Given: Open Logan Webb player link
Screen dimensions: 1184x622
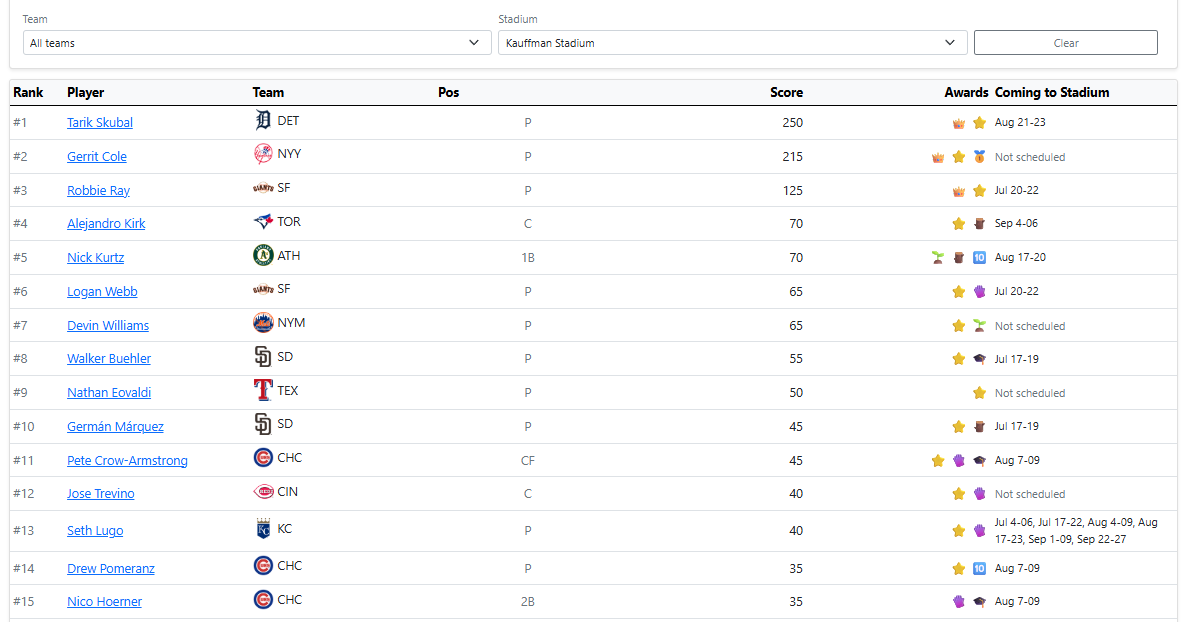Looking at the screenshot, I should coord(102,291).
